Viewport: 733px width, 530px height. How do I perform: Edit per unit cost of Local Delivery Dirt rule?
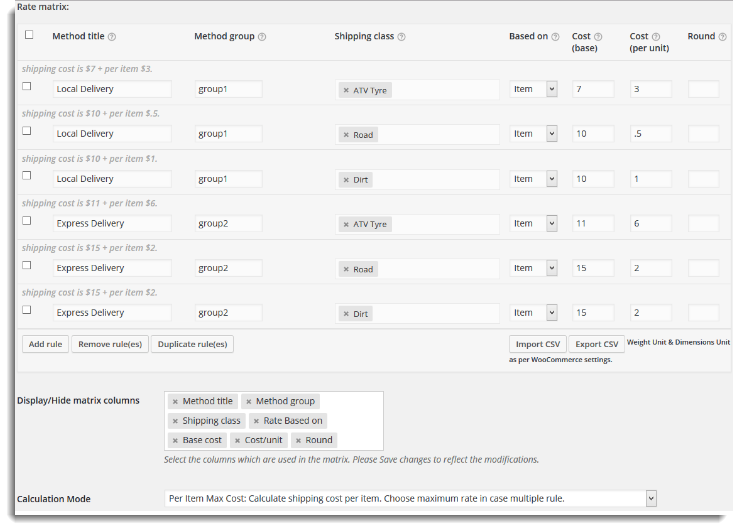(x=651, y=179)
